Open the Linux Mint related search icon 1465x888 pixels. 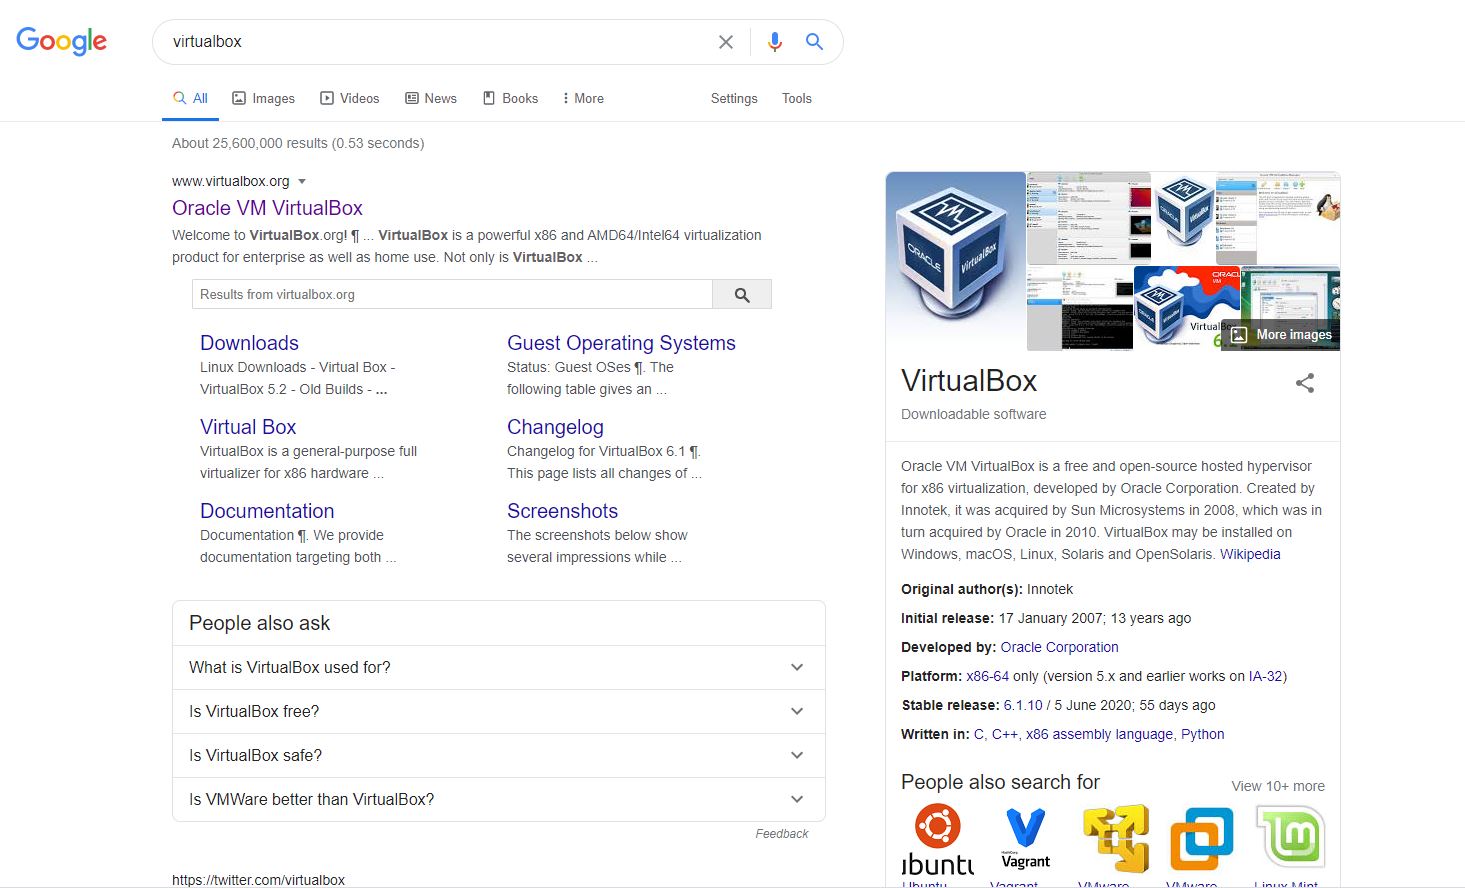1290,838
